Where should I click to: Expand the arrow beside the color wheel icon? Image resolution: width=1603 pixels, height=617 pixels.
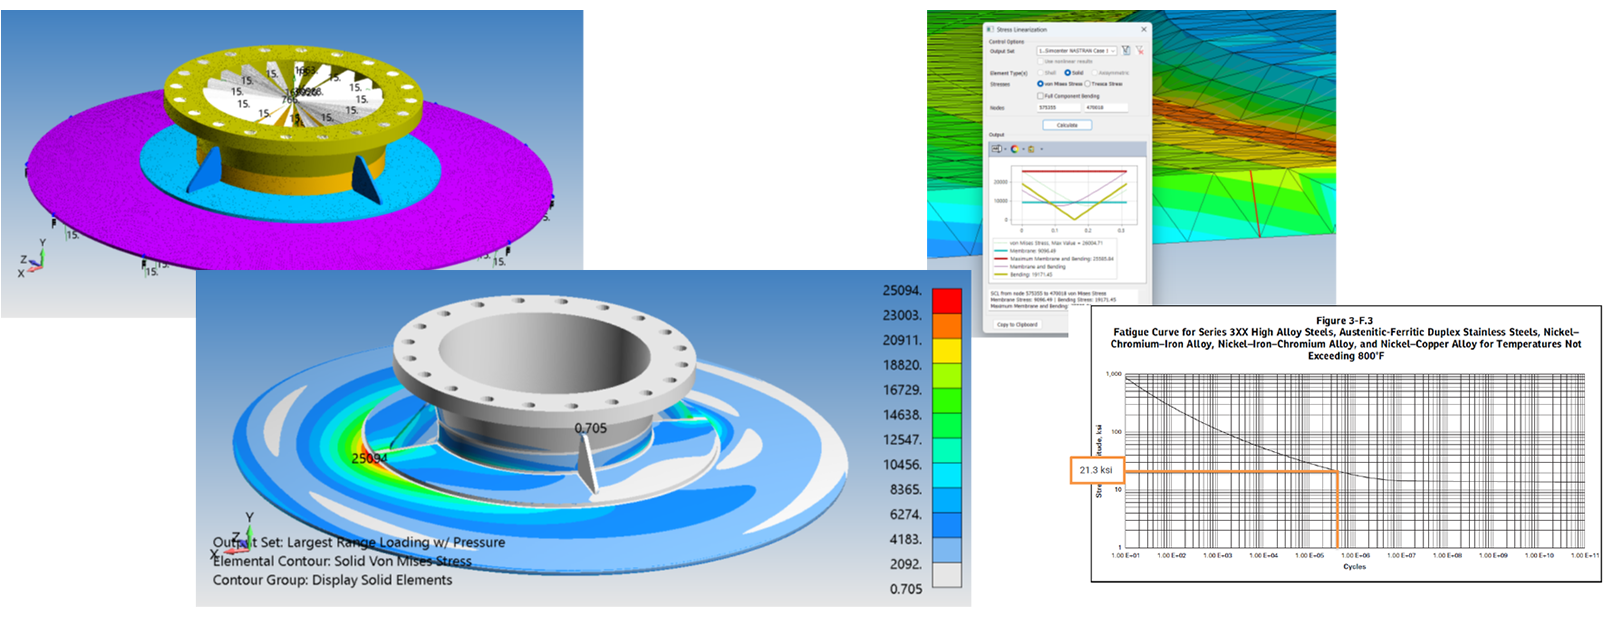[1023, 149]
